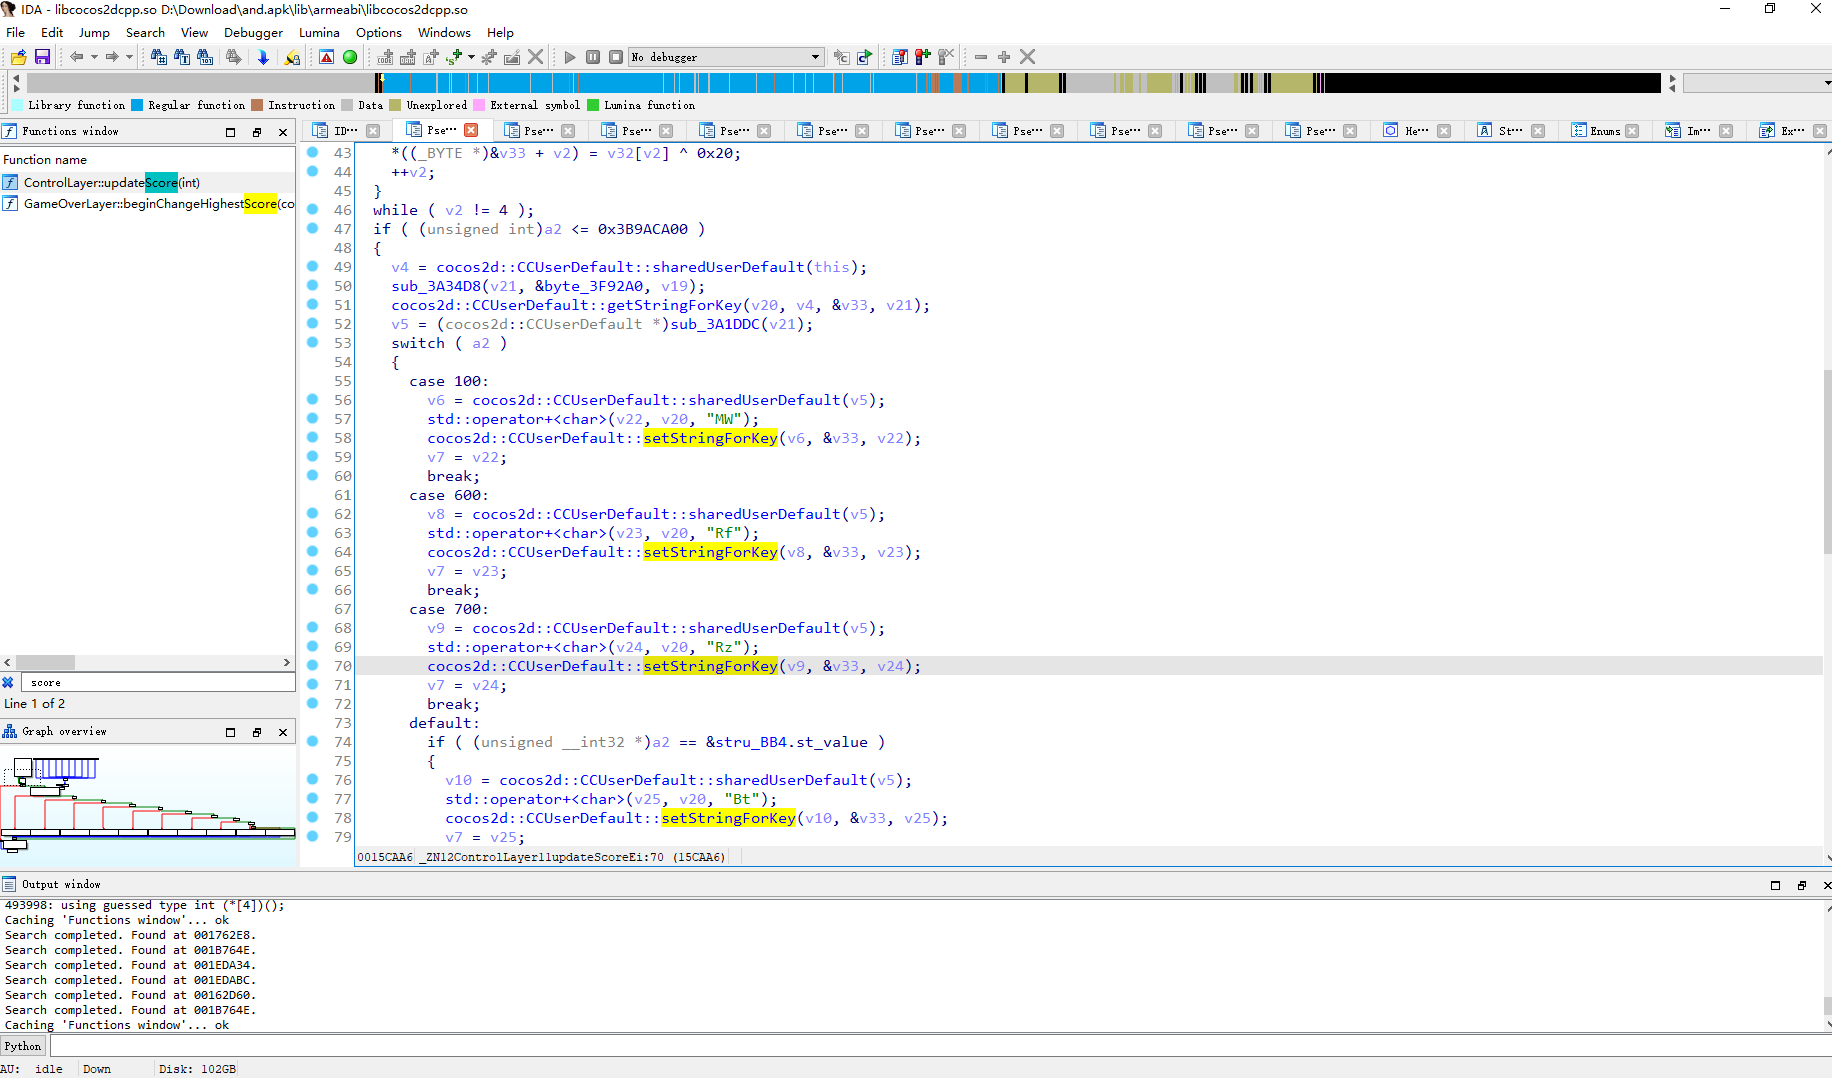1832x1078 pixels.
Task: Click the Regular function legend color swatch
Action: click(x=137, y=105)
